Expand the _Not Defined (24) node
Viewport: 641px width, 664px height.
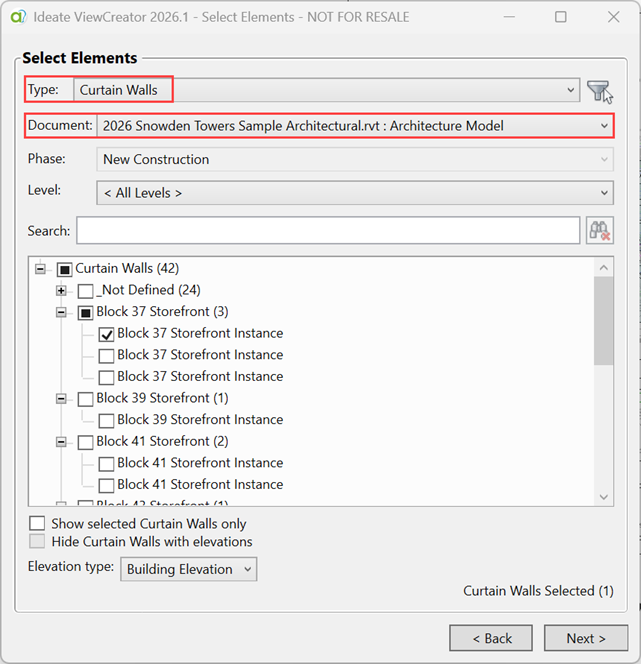point(61,290)
